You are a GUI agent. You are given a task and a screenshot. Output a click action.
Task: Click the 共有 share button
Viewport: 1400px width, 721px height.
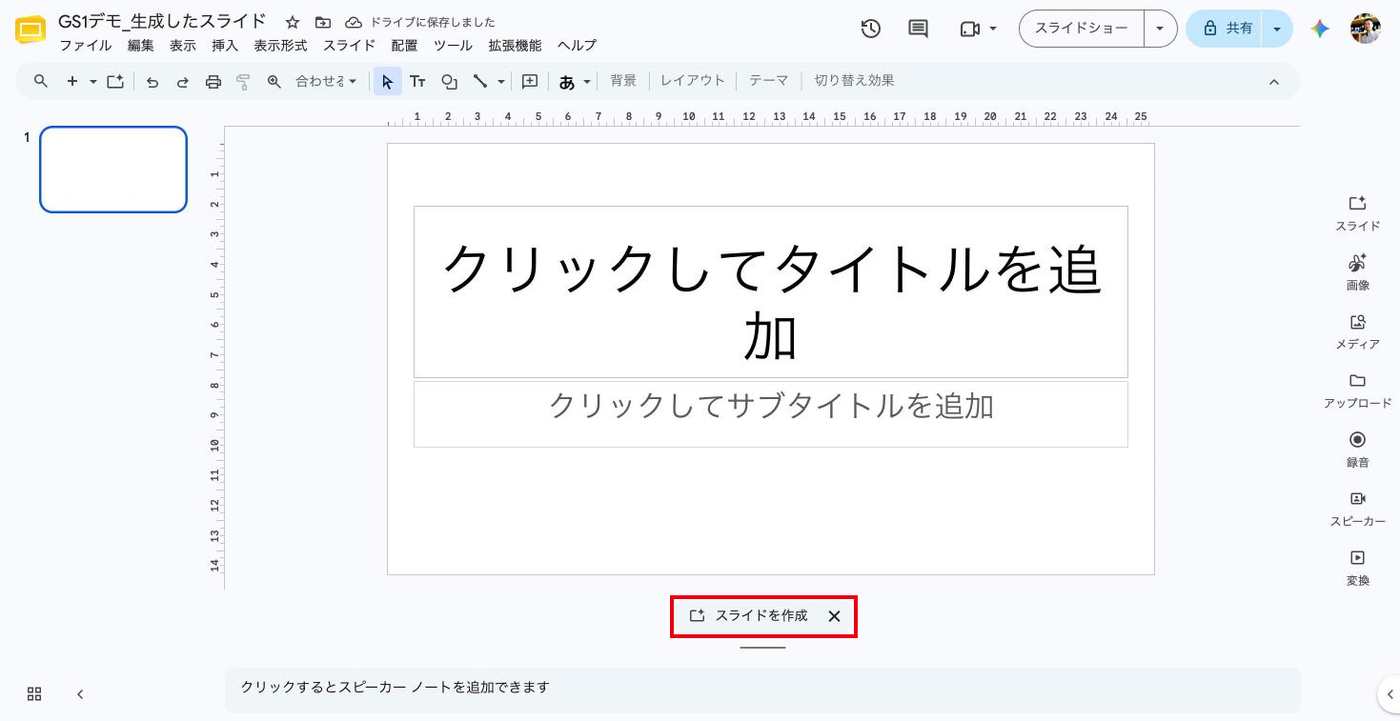1225,29
